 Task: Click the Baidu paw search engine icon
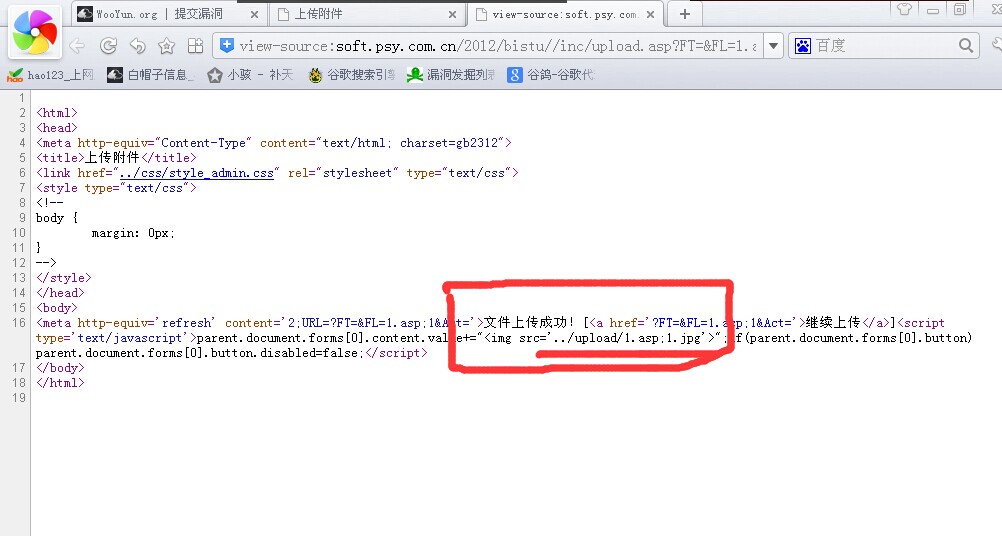point(803,46)
